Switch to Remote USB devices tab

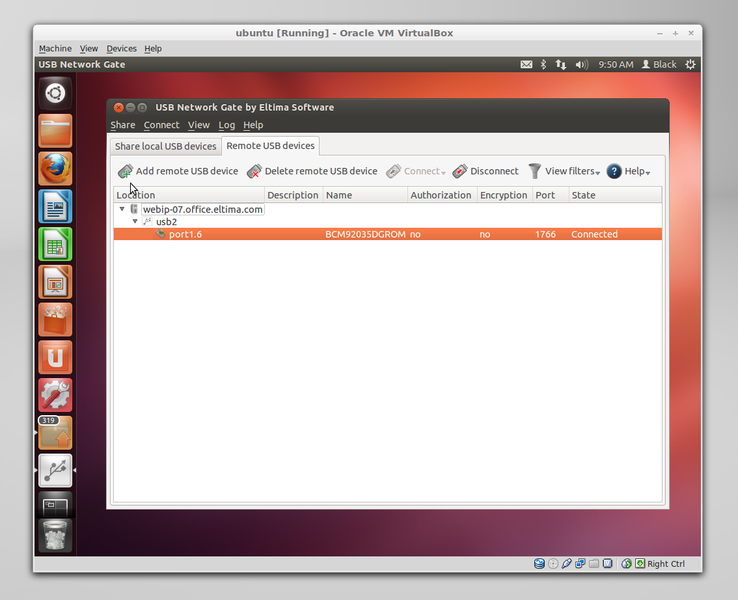tap(271, 146)
